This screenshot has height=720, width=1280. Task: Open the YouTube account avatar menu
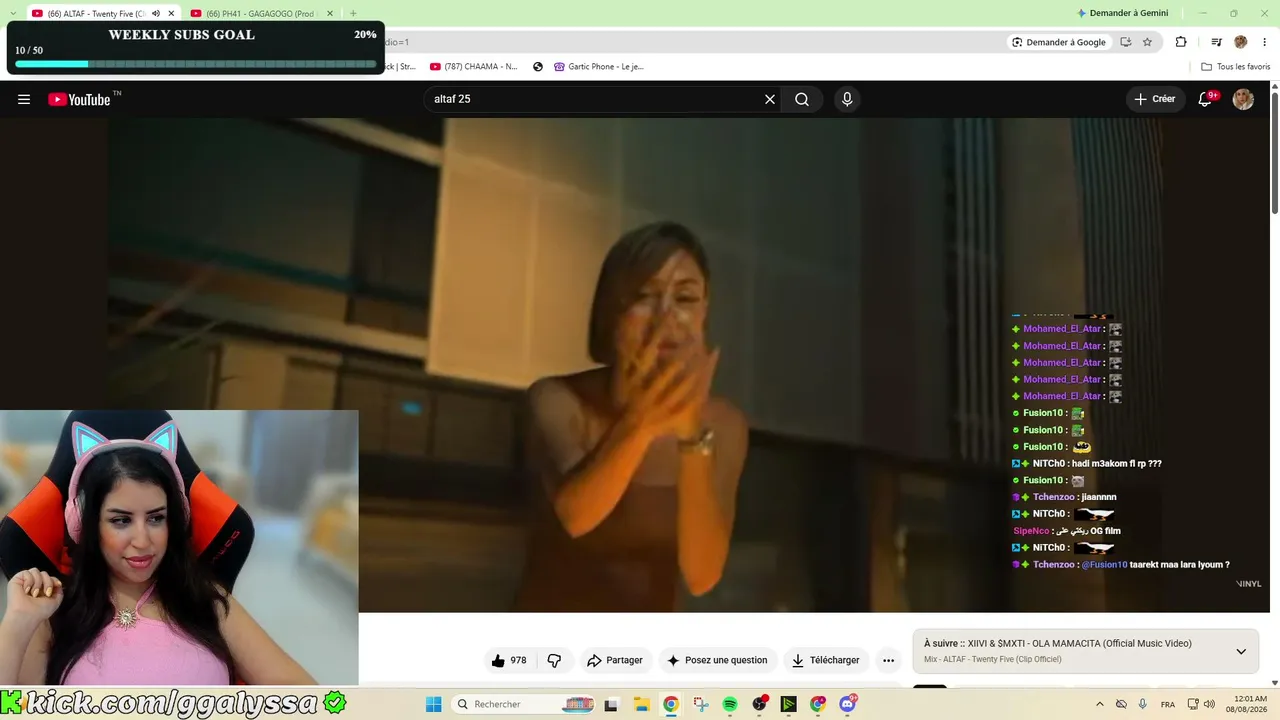(1243, 99)
